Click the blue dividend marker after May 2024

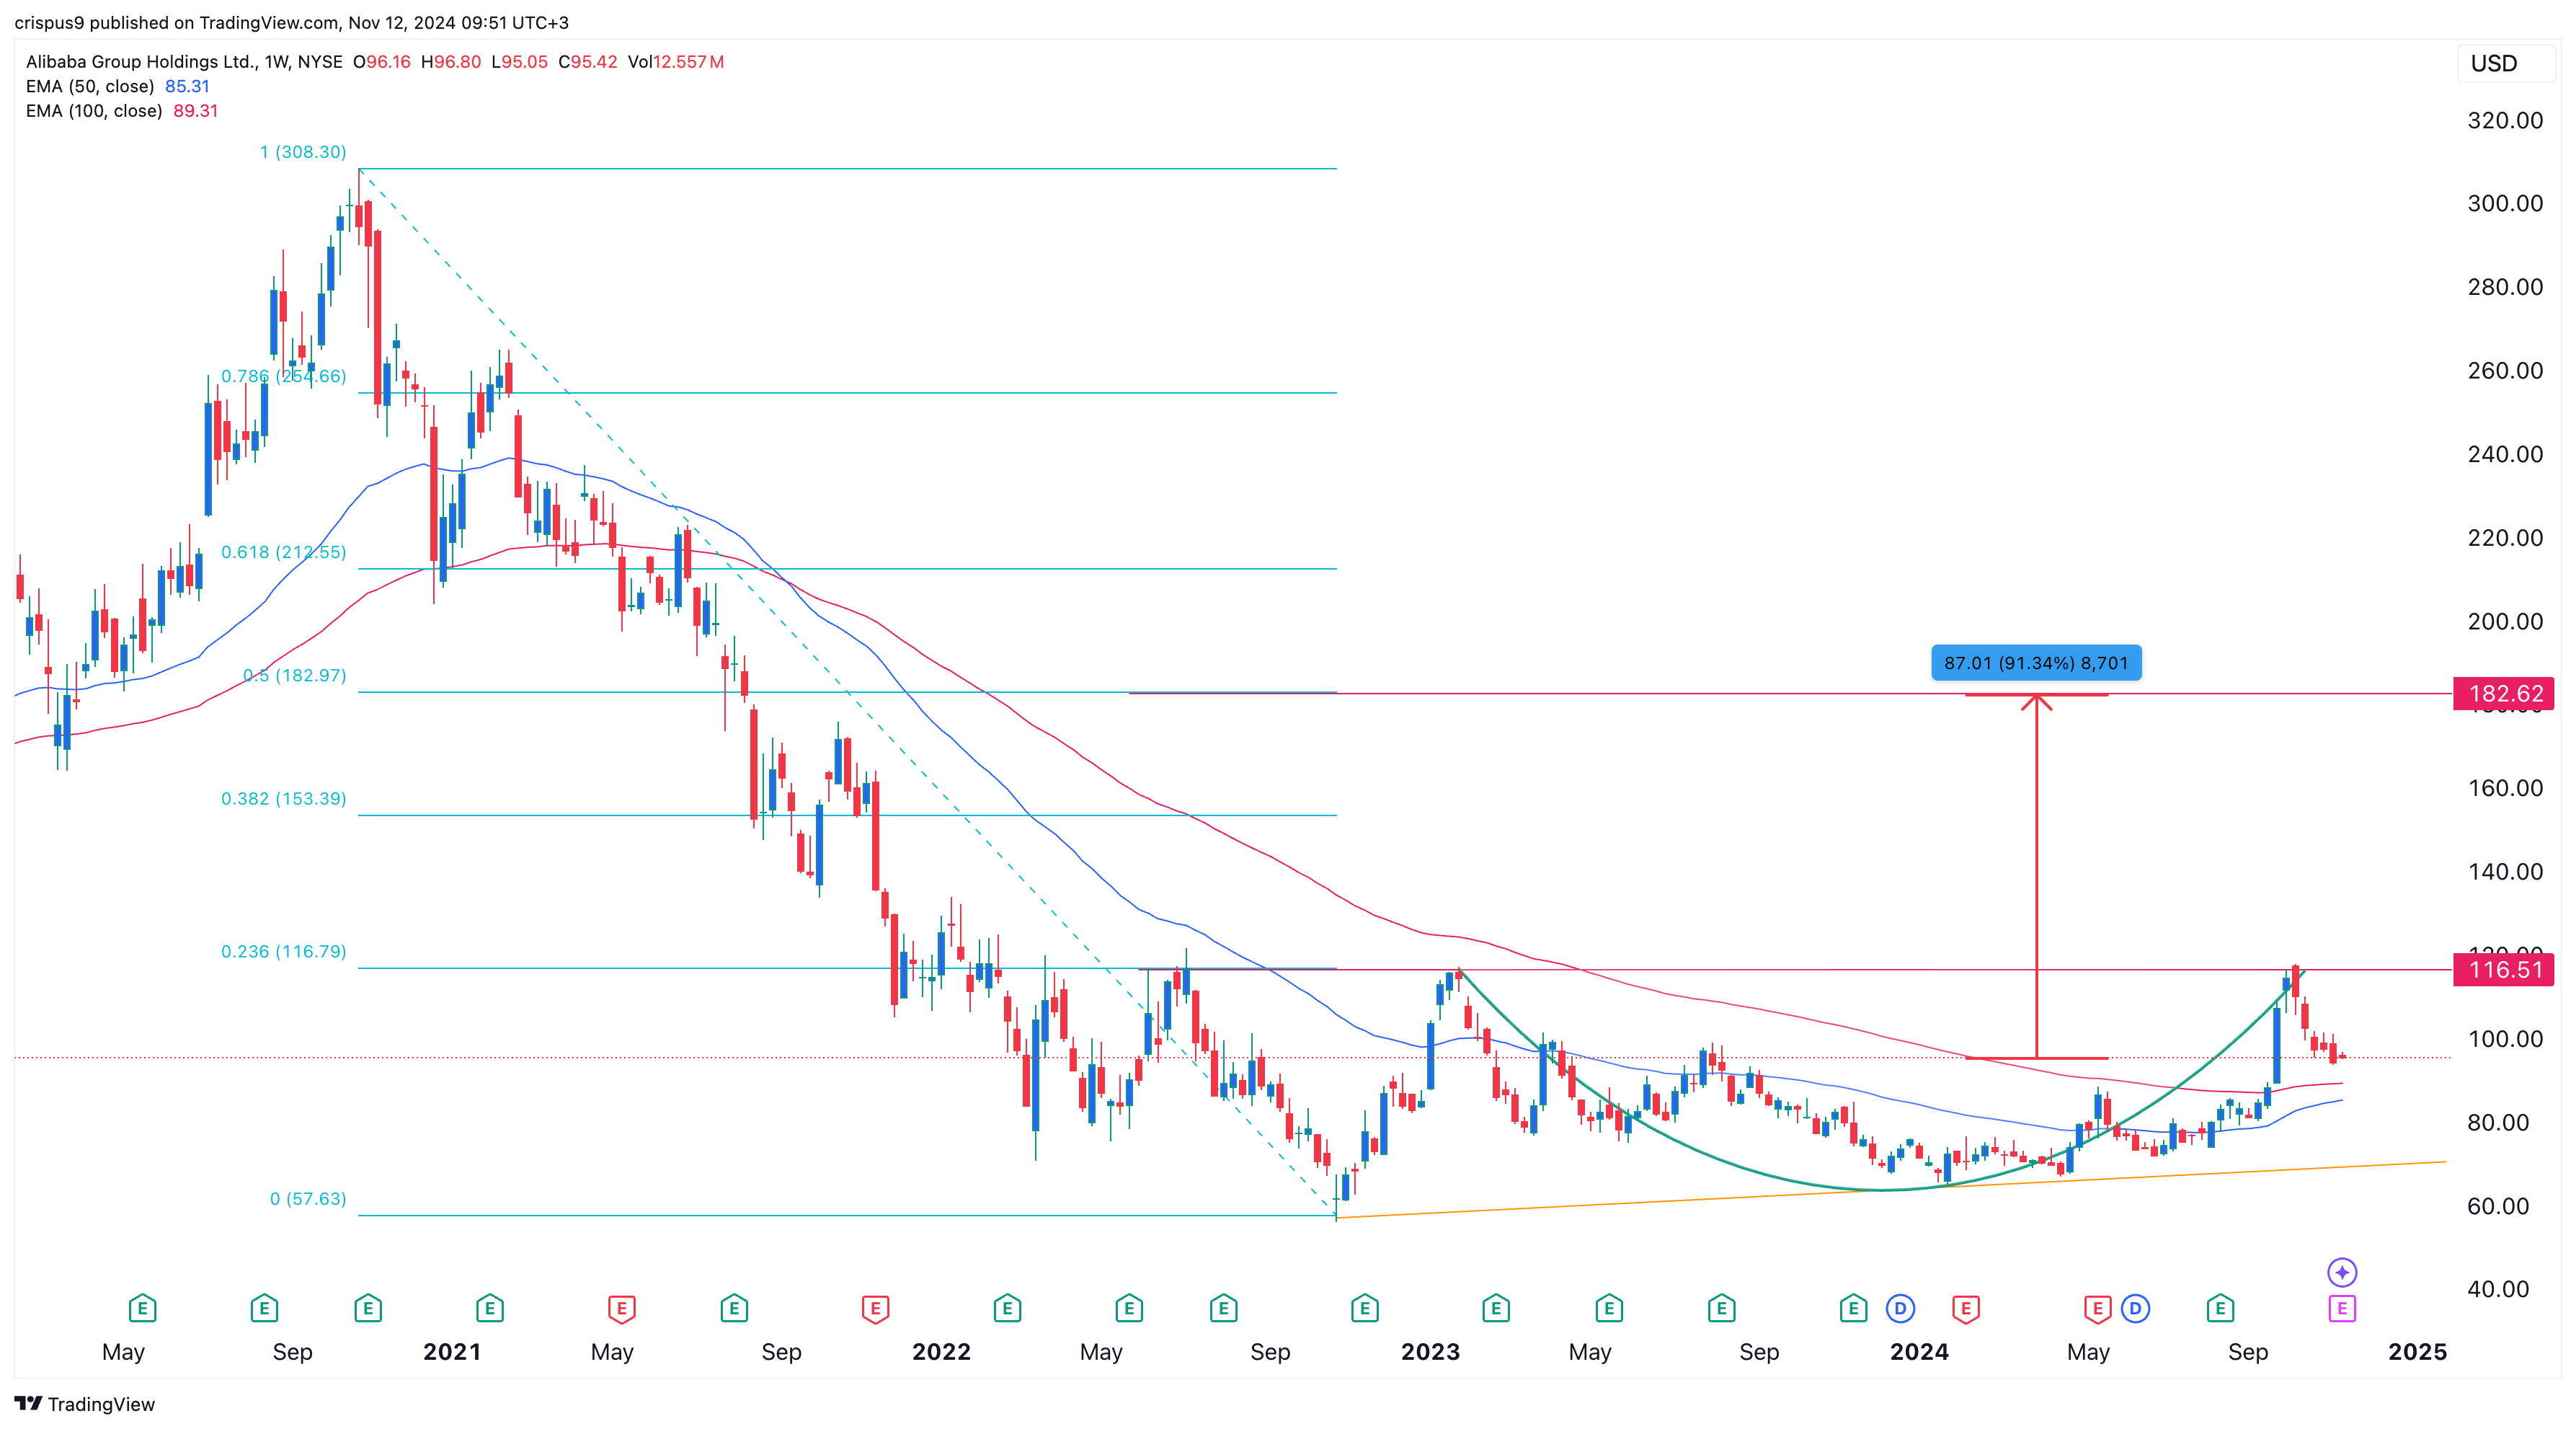2135,1308
